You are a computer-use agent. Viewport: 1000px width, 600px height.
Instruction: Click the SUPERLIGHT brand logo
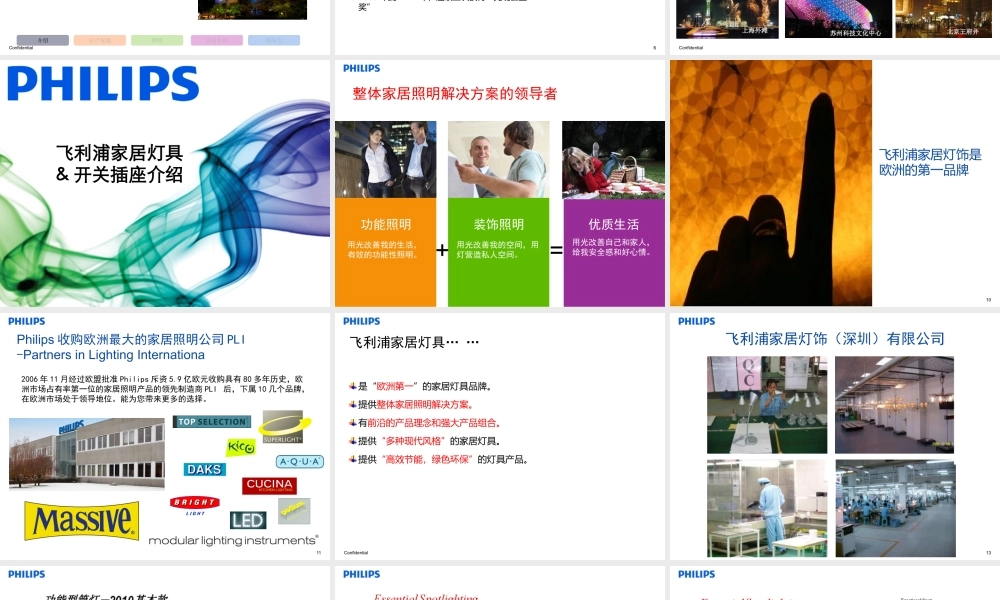pos(283,427)
